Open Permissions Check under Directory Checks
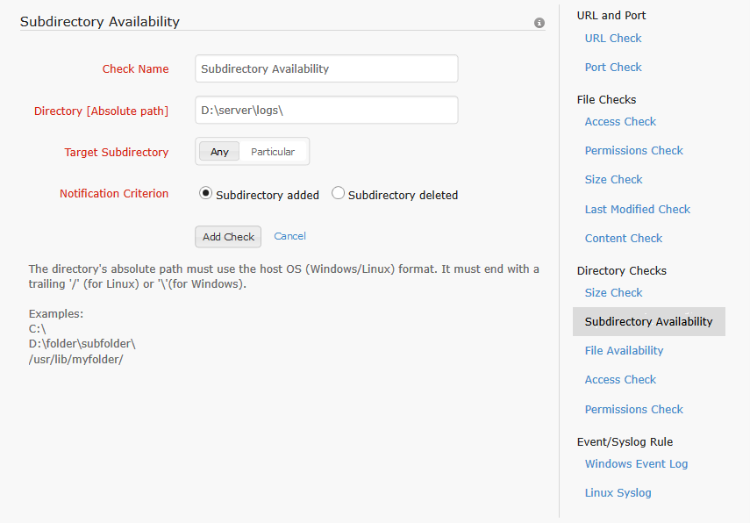Image resolution: width=750 pixels, height=523 pixels. [x=634, y=409]
